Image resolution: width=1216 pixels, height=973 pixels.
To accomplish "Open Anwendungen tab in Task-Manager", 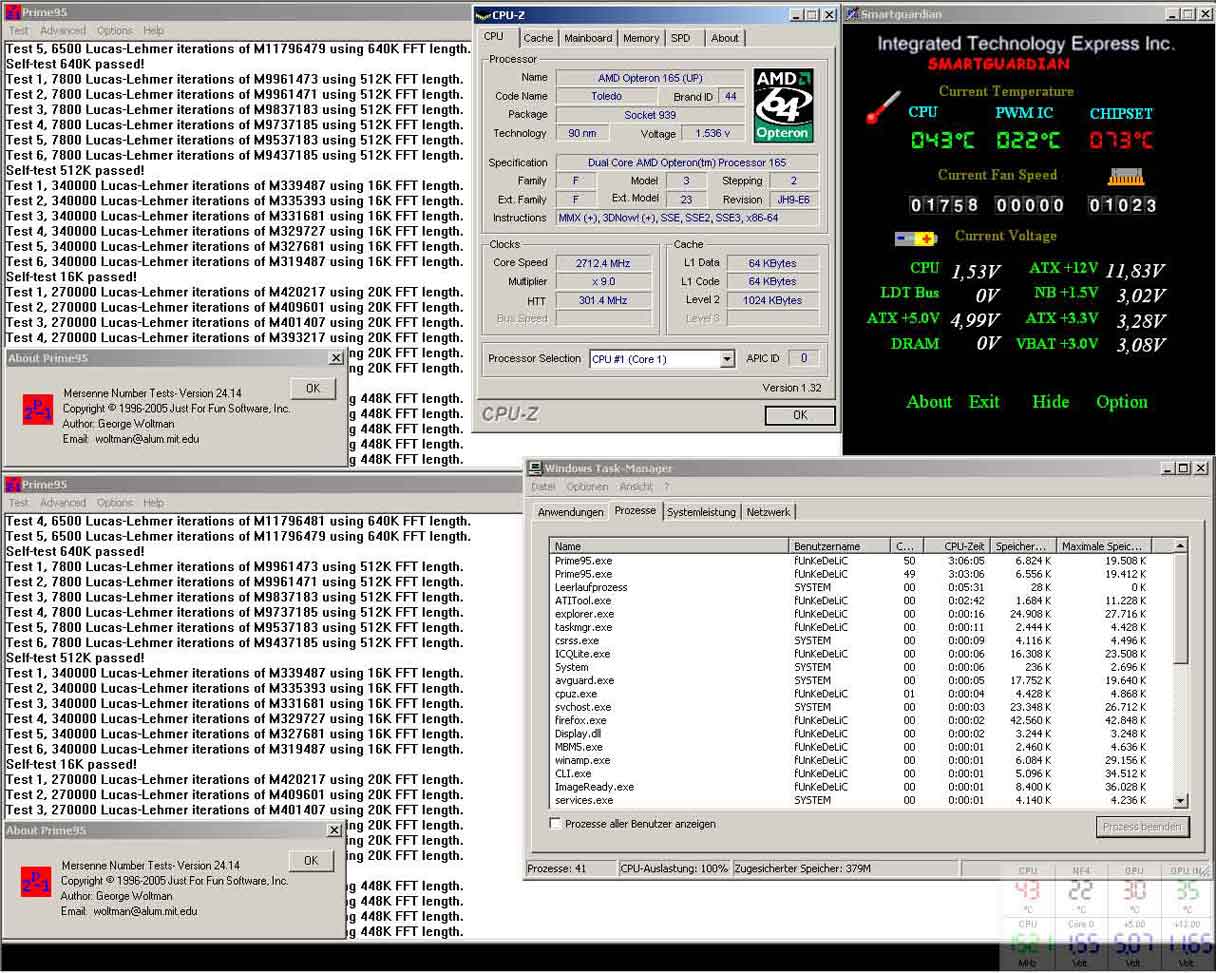I will pyautogui.click(x=571, y=512).
